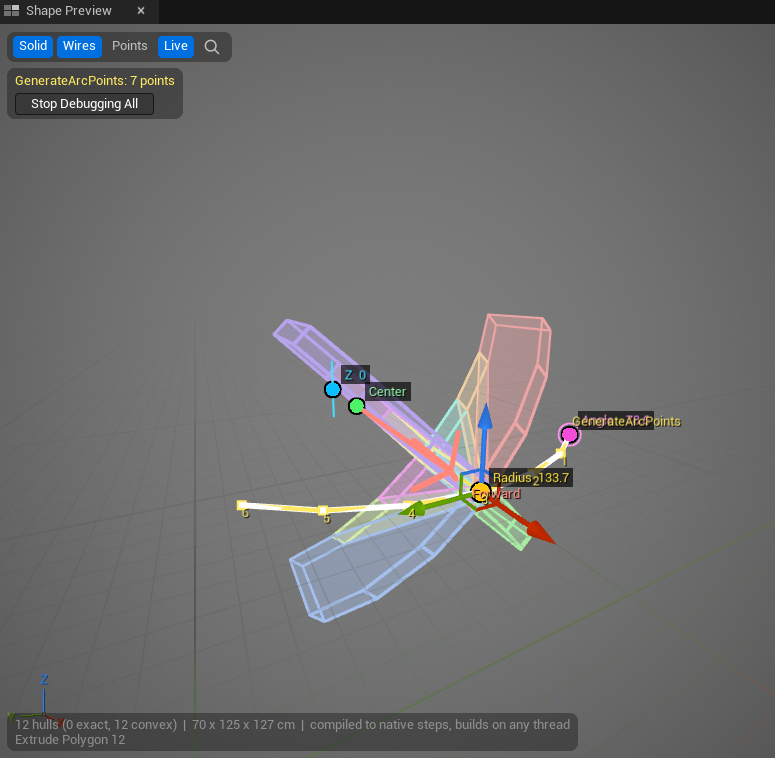Viewport: 775px width, 758px height.
Task: Click the Z 0 label
Action: pos(355,375)
